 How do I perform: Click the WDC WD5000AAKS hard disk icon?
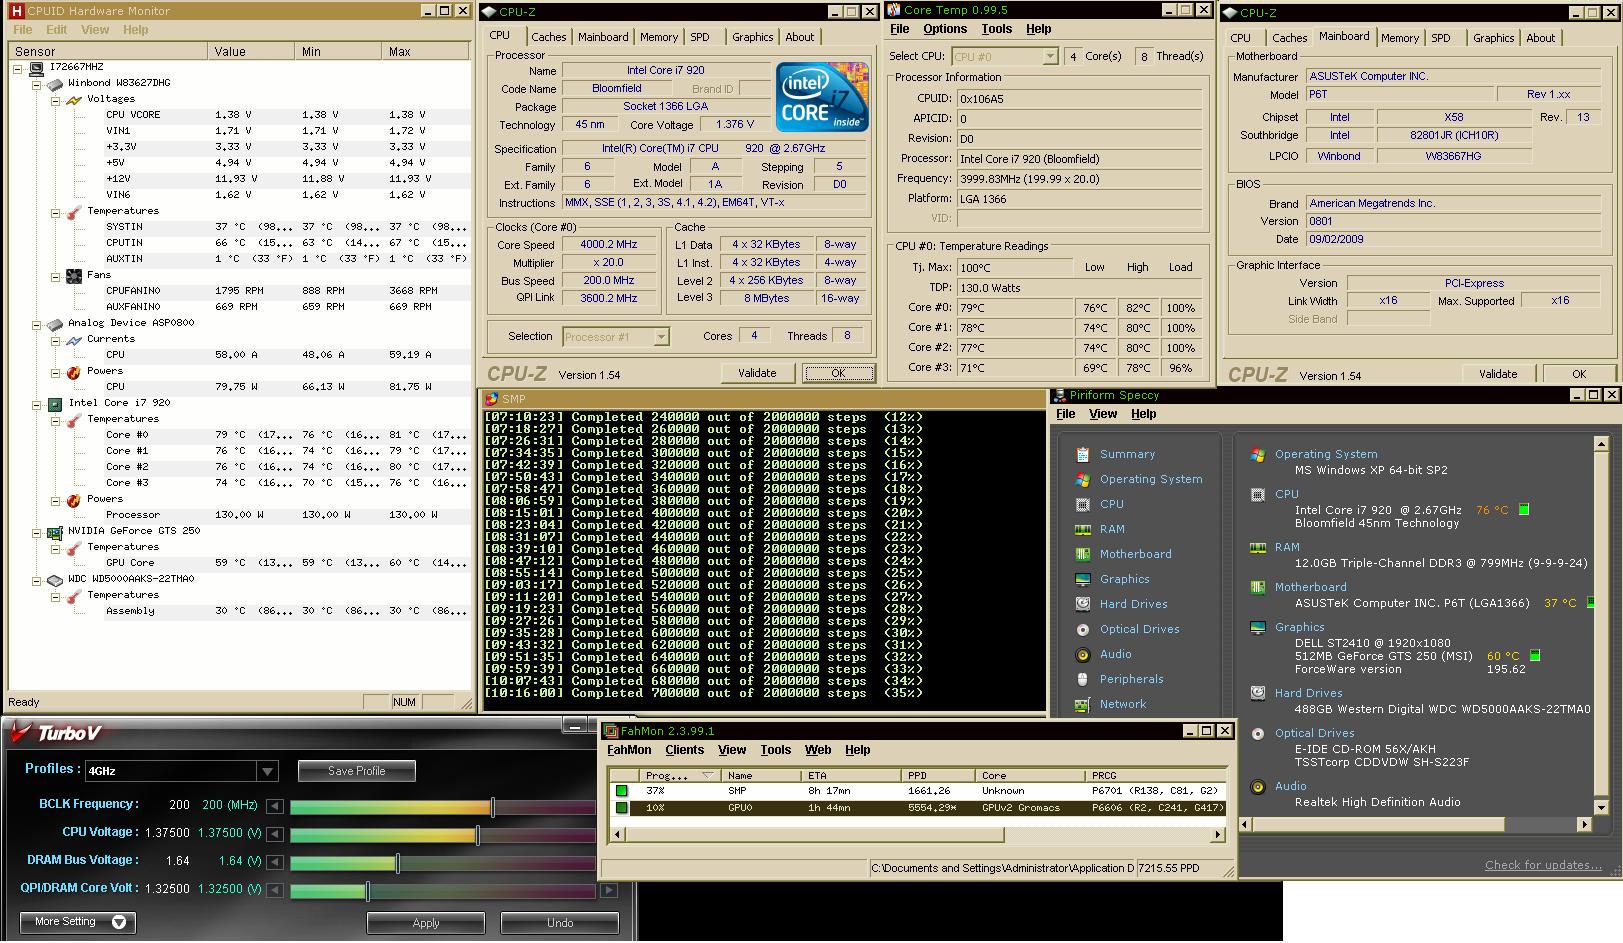tap(56, 579)
